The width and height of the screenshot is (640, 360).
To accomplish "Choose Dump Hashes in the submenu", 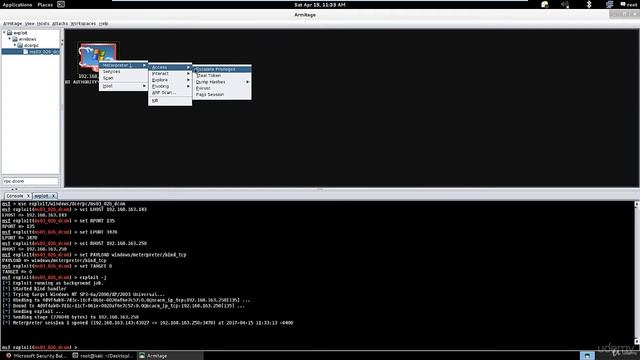I will [x=222, y=82].
